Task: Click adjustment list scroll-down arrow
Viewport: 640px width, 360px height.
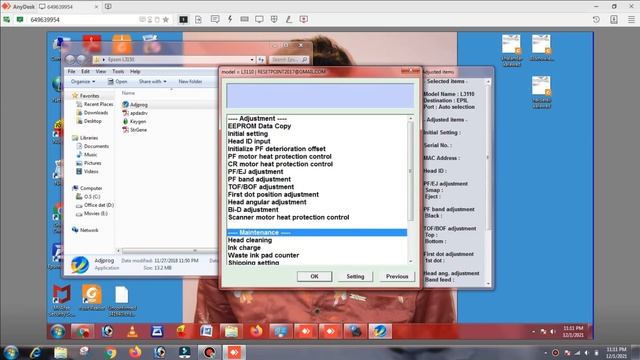Action: click(x=411, y=261)
